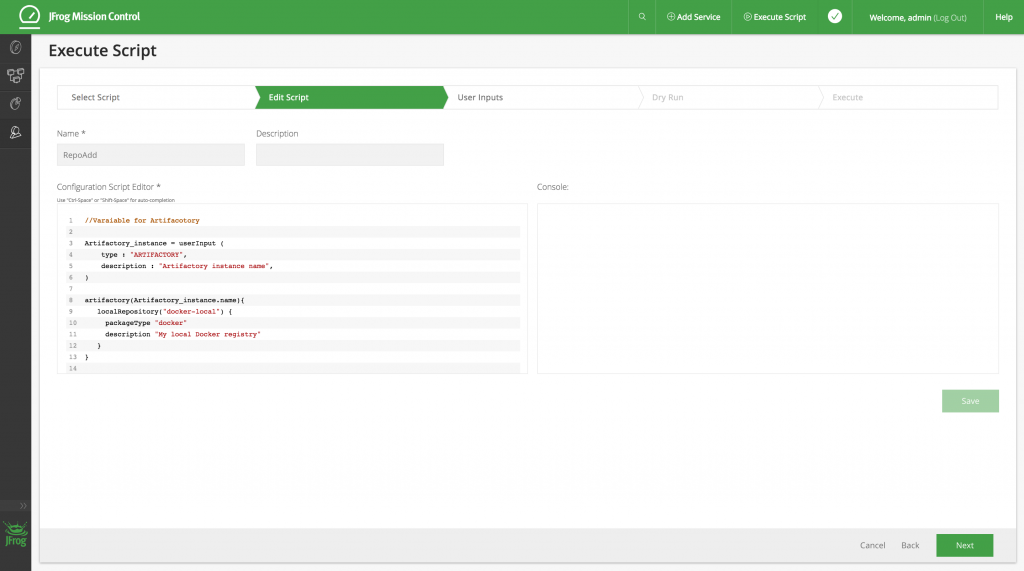Open the search magnifier in header

pyautogui.click(x=642, y=17)
